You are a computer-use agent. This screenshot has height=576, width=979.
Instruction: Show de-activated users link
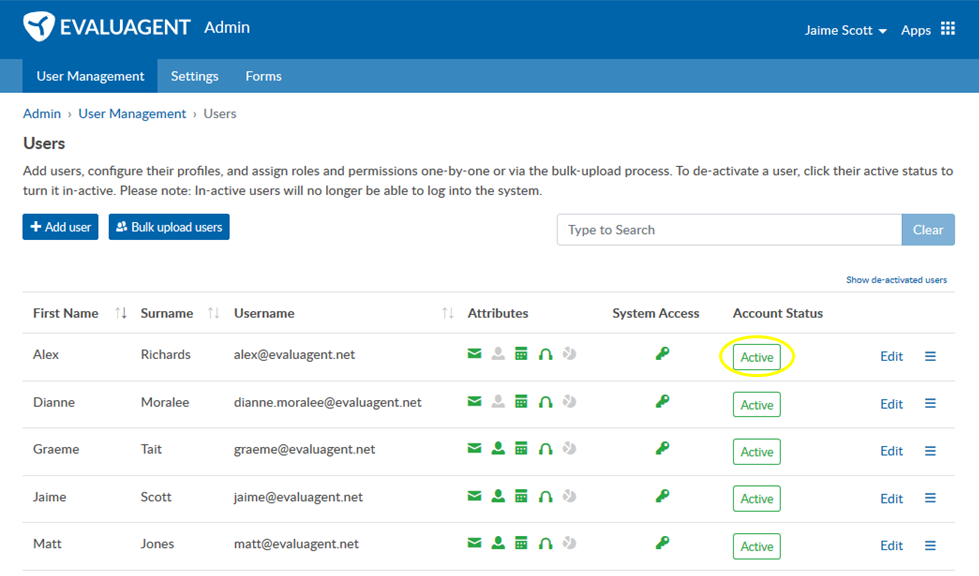tap(896, 280)
